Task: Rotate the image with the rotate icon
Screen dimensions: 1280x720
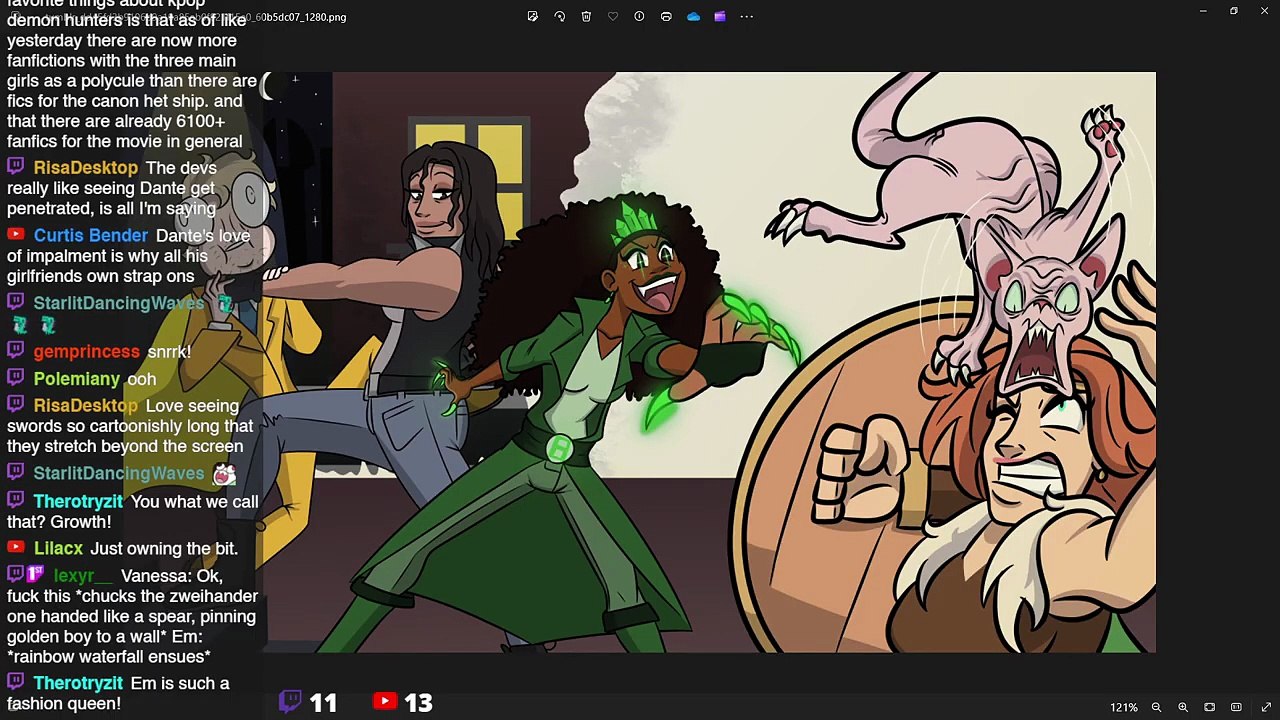Action: pos(559,16)
